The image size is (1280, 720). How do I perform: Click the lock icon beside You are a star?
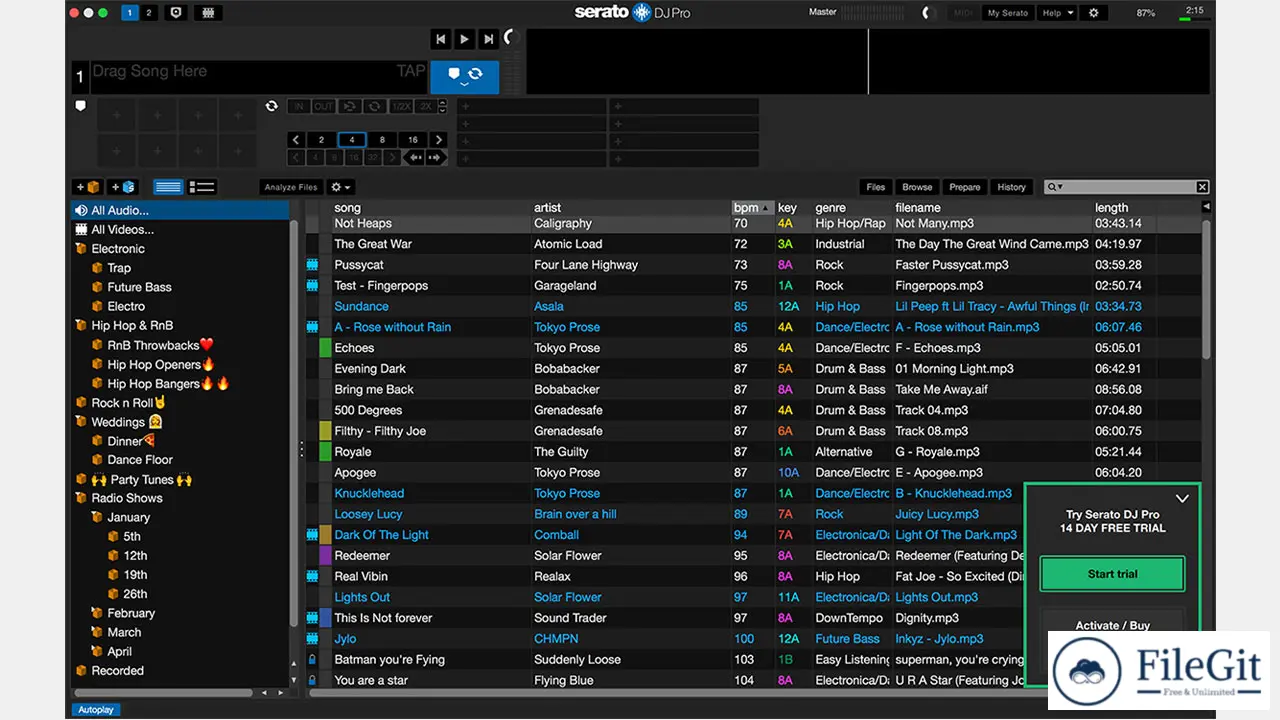(x=312, y=680)
